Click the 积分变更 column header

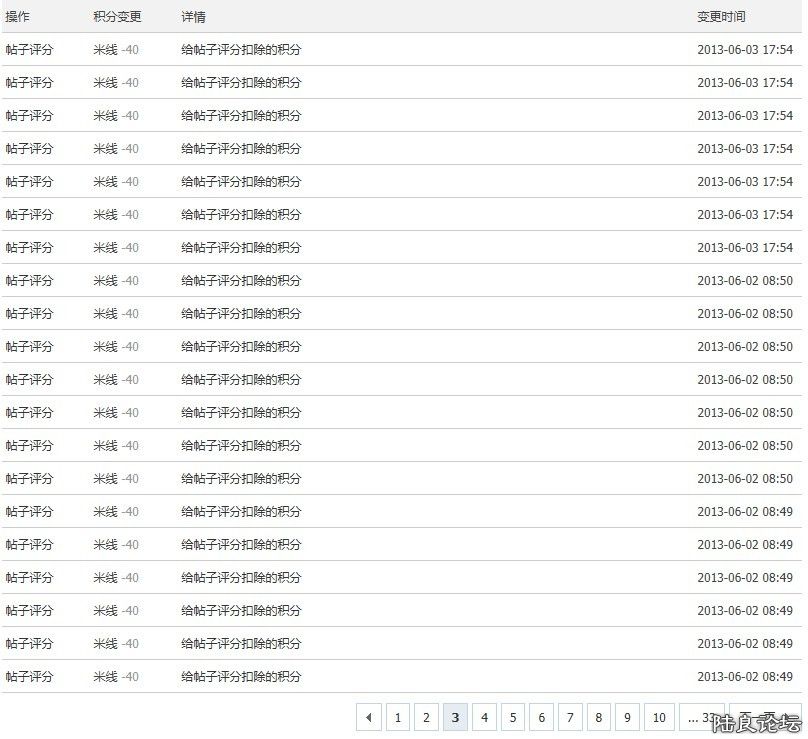point(115,16)
